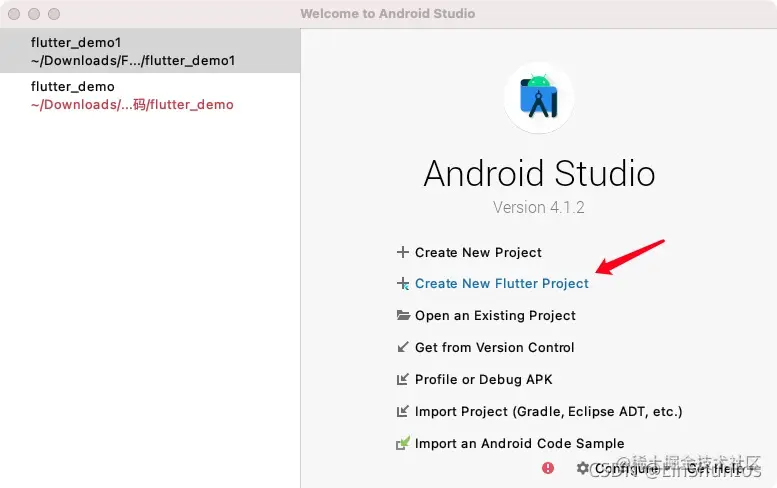Choose Import Project (Gradle, Eclipse ADT, etc.)
The image size is (777, 488).
(549, 411)
